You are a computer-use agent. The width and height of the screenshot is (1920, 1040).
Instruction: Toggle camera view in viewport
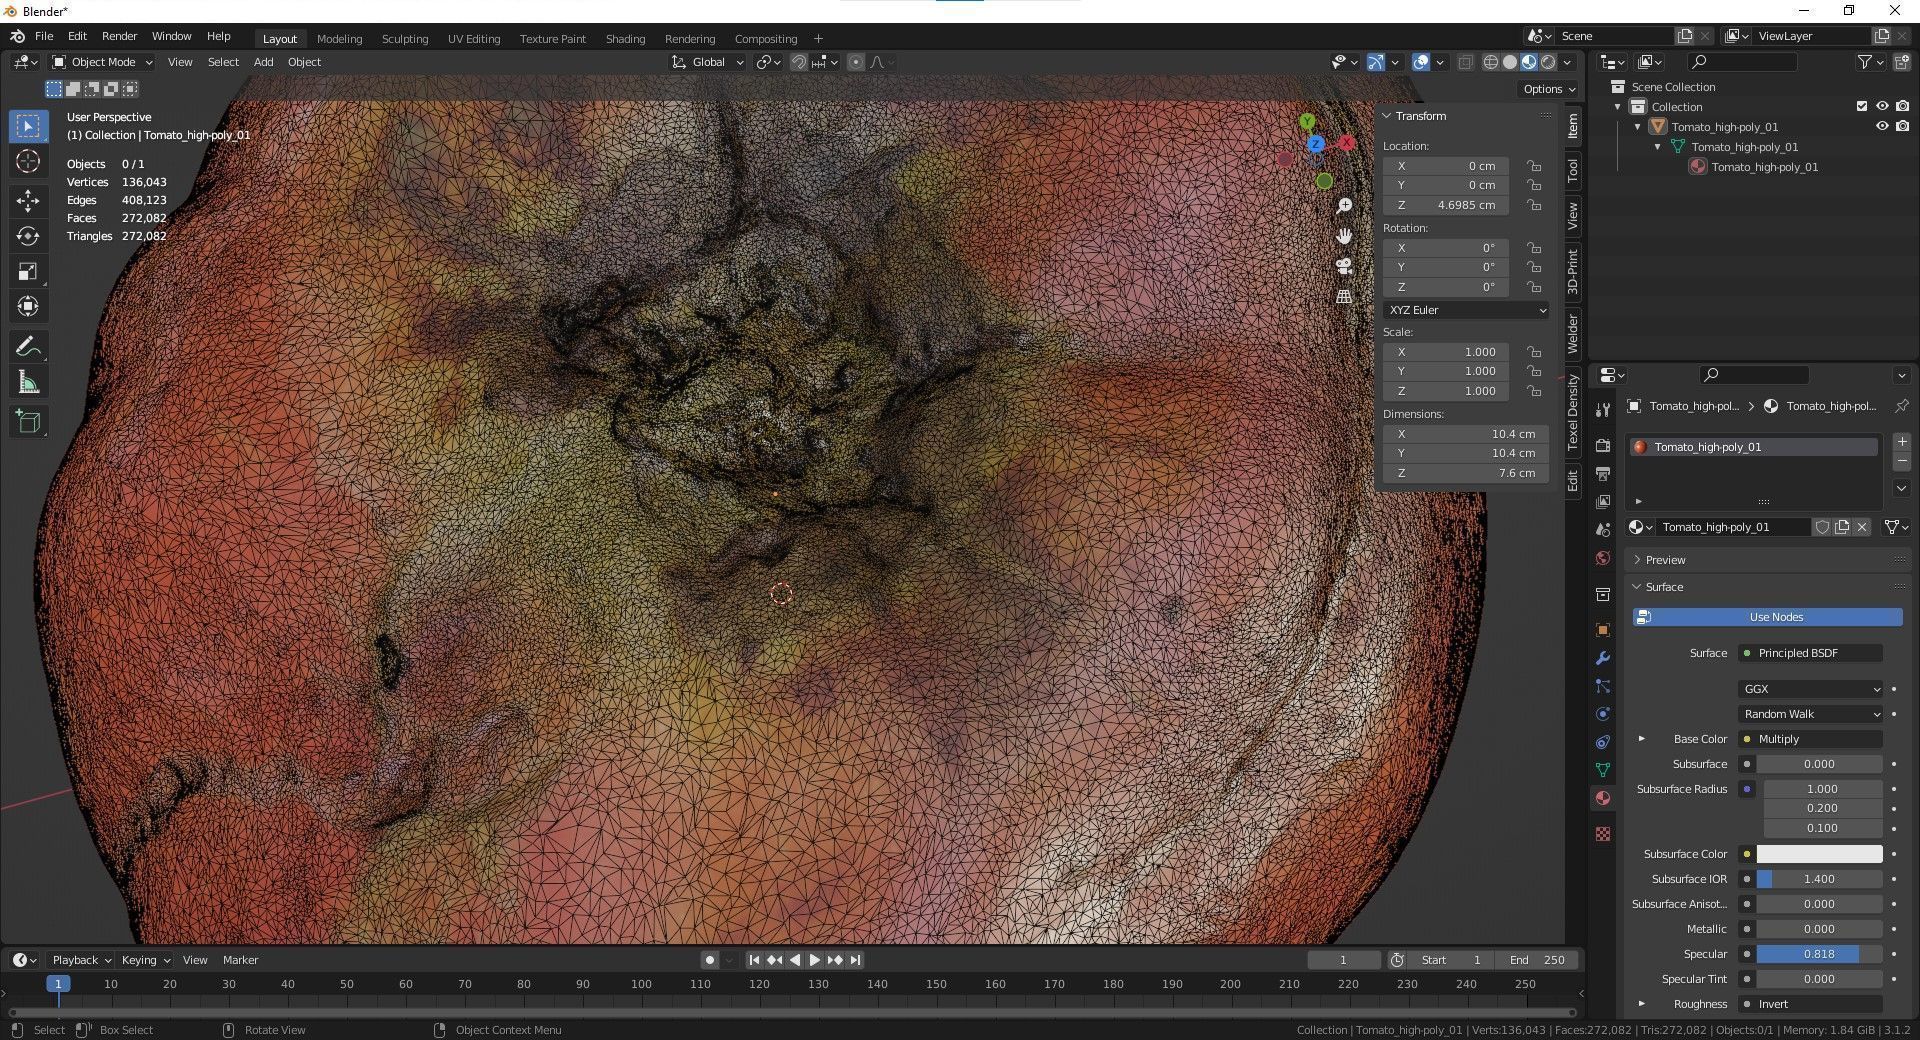pos(1344,266)
